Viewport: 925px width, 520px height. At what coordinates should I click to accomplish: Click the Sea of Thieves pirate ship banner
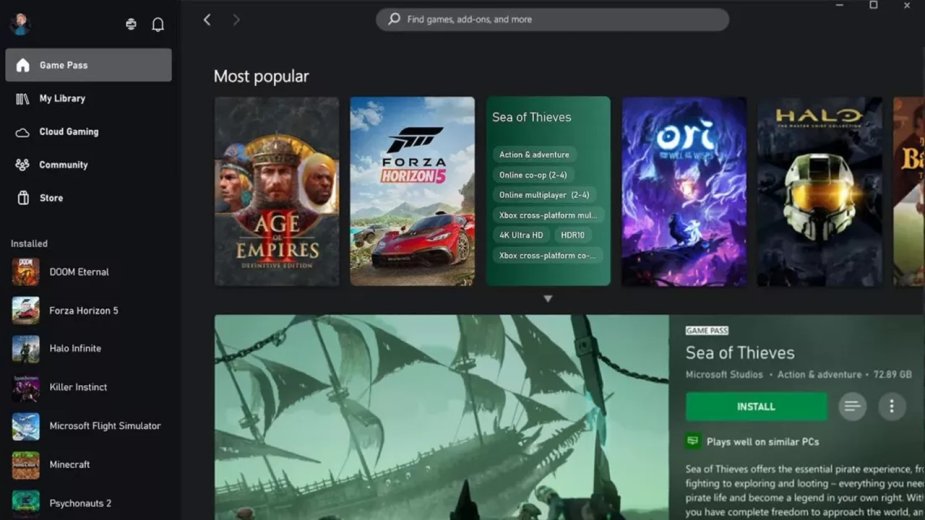click(x=441, y=417)
